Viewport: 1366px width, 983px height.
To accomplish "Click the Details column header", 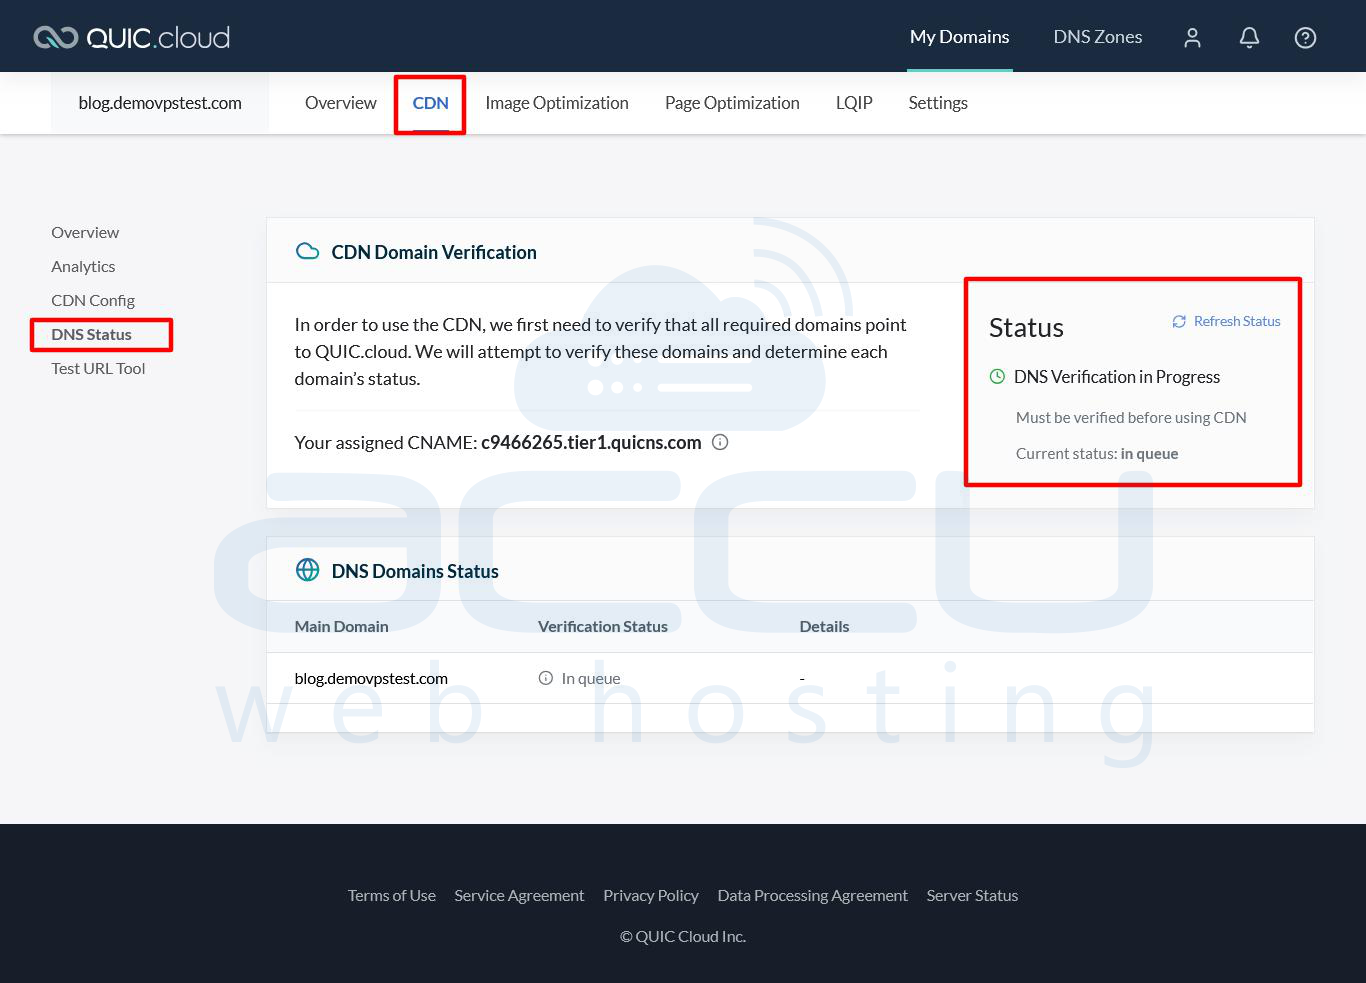I will click(824, 626).
